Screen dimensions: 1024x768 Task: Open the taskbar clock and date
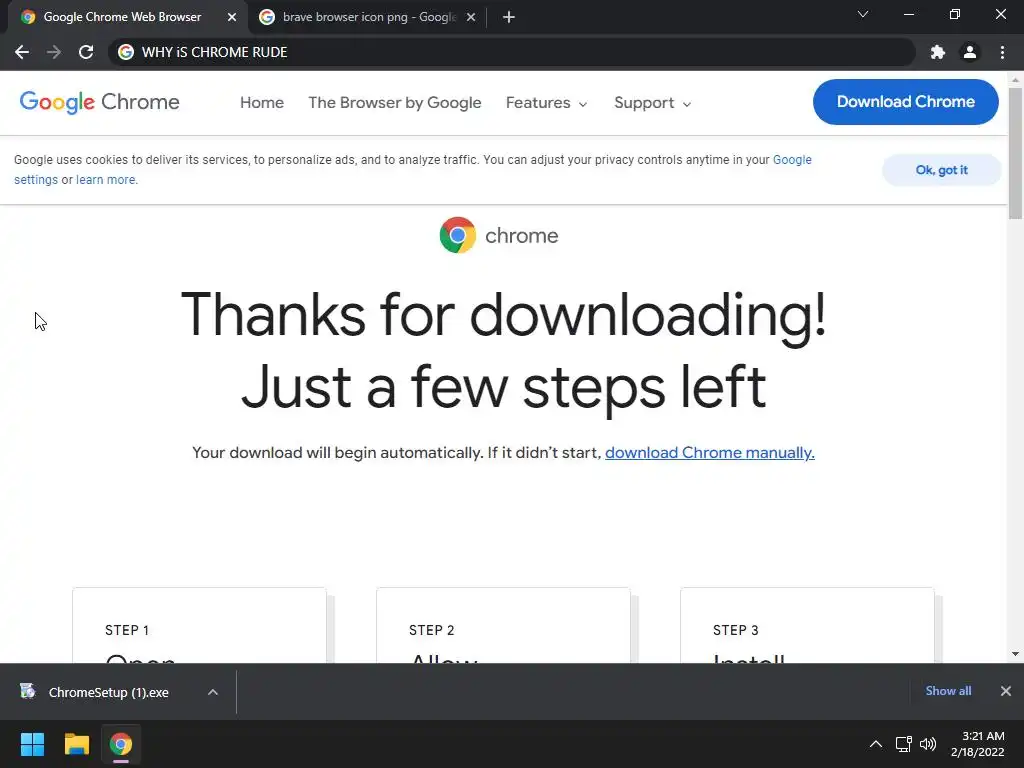(977, 744)
